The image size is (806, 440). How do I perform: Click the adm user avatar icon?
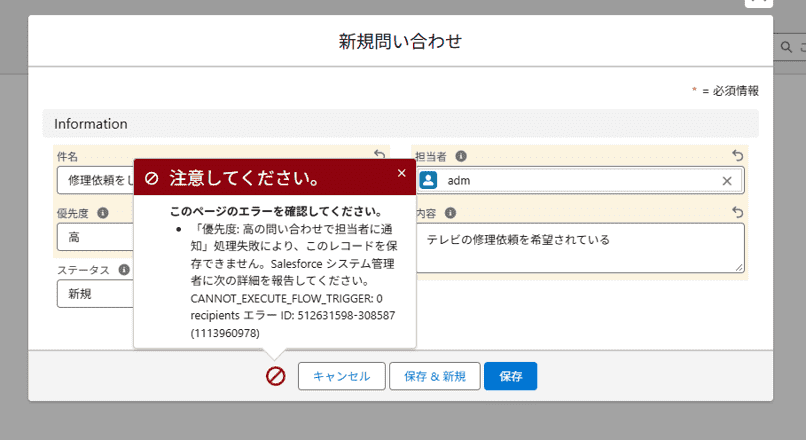click(429, 180)
